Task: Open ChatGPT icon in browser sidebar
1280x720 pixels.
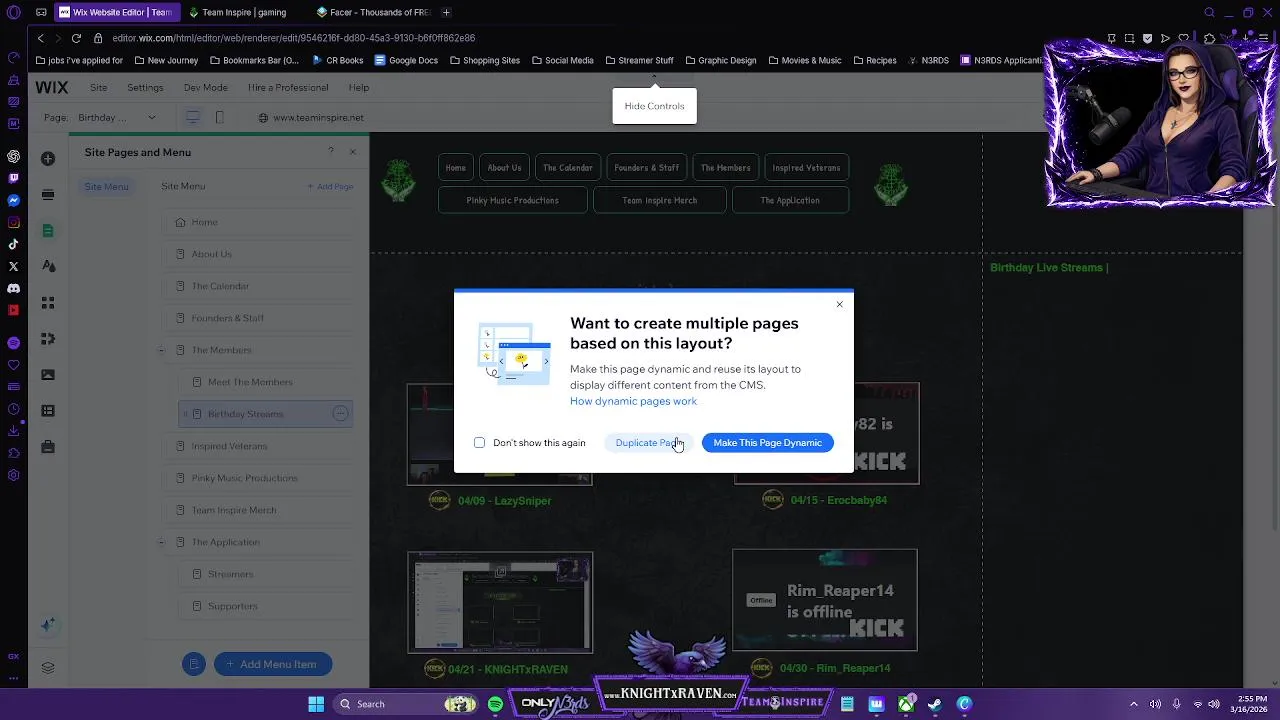Action: pyautogui.click(x=14, y=156)
